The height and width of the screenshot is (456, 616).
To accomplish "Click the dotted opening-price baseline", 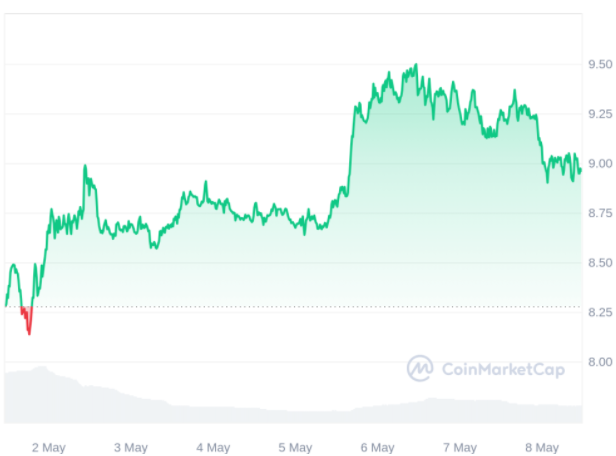I will pyautogui.click(x=300, y=306).
